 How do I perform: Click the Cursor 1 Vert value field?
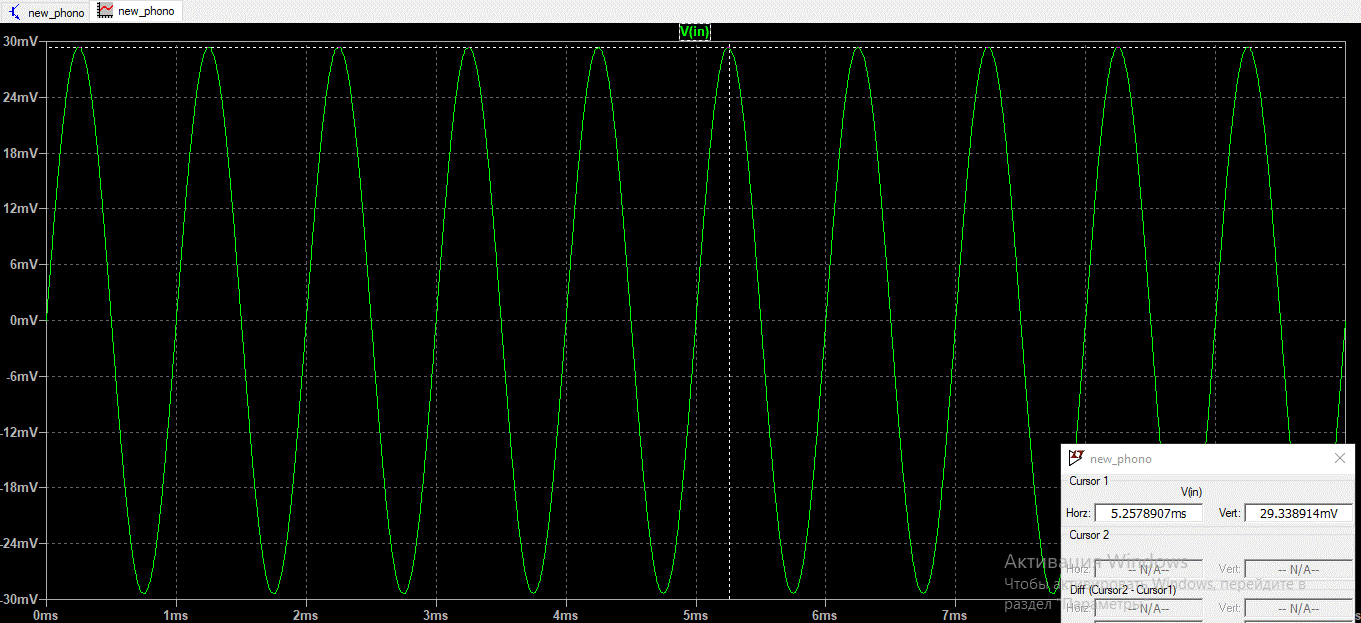point(1298,513)
